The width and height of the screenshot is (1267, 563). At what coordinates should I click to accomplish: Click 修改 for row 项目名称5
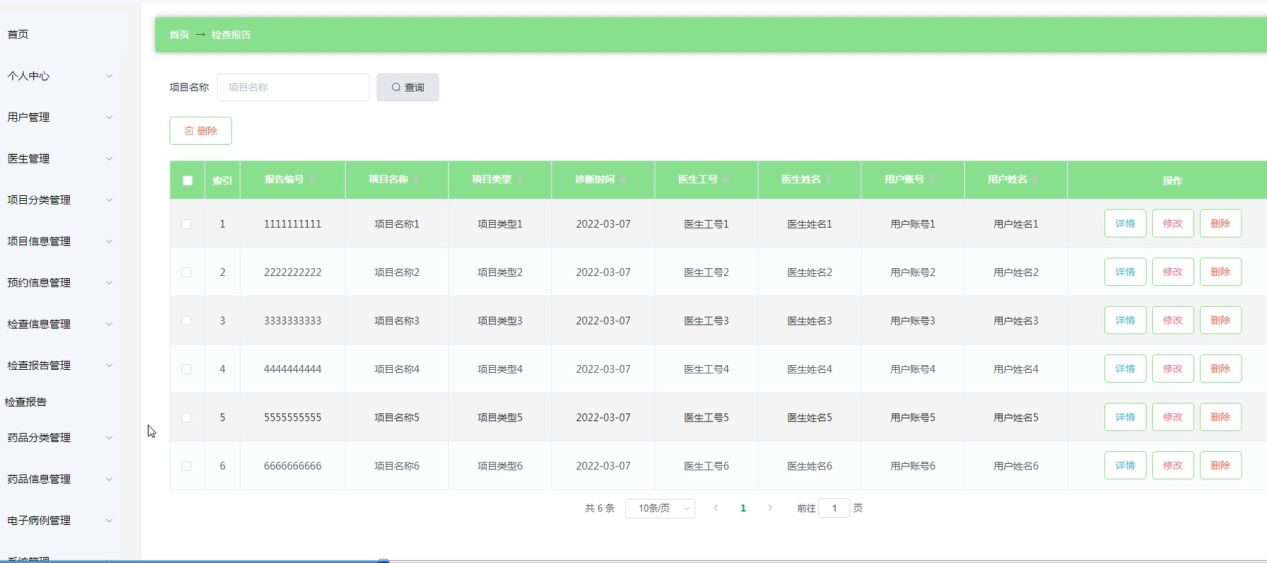coord(1173,417)
